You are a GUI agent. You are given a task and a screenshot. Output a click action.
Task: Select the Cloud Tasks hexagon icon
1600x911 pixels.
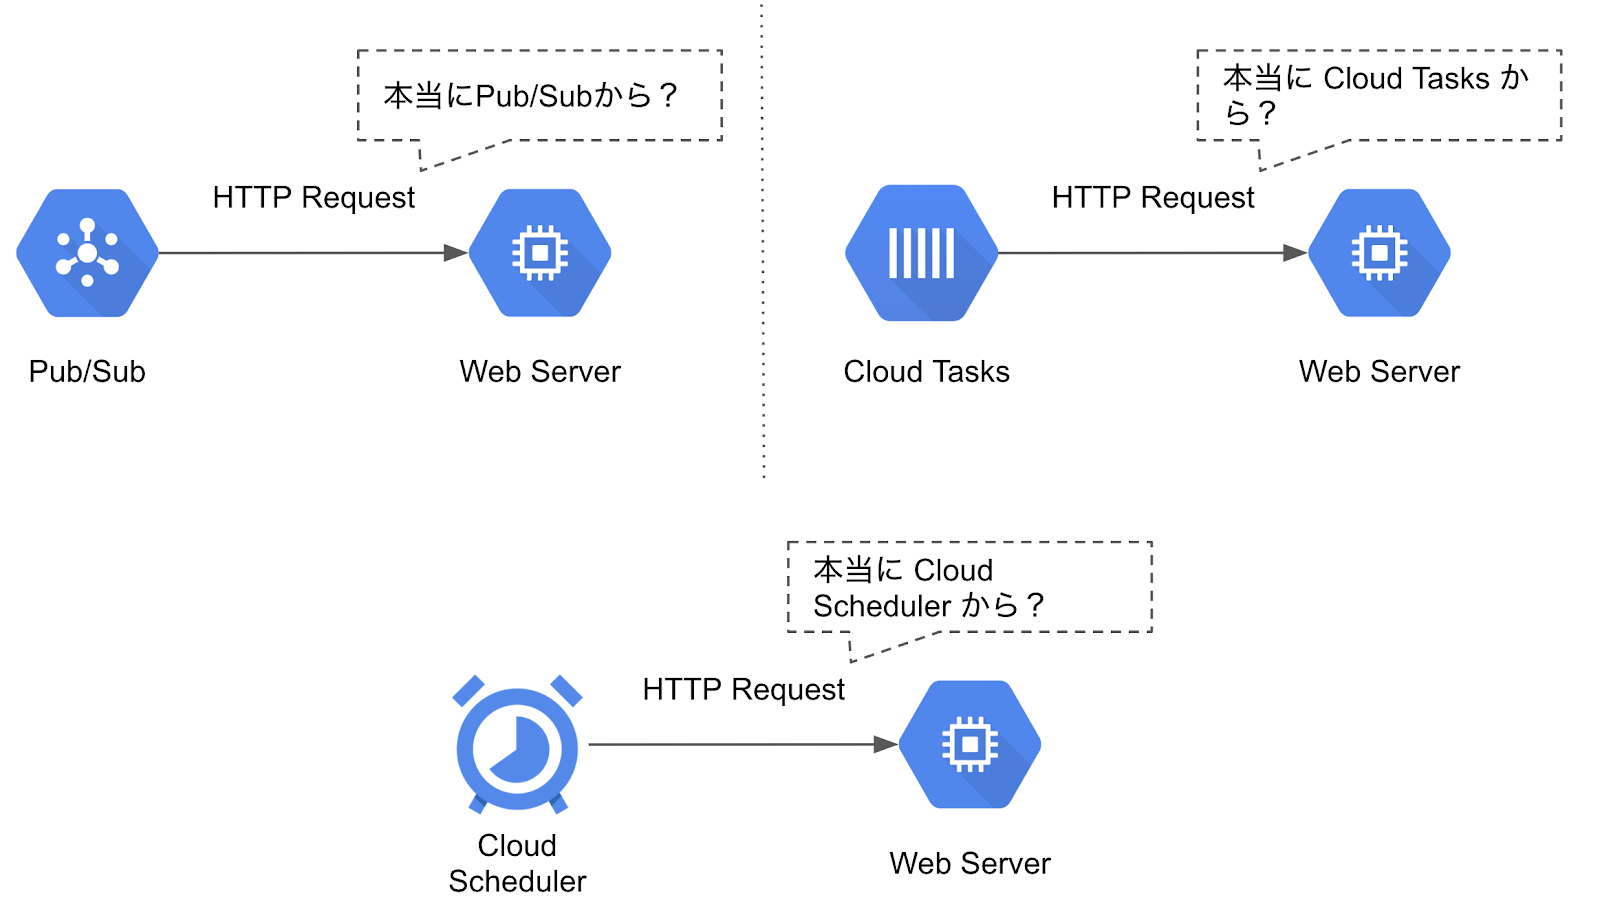click(x=921, y=253)
